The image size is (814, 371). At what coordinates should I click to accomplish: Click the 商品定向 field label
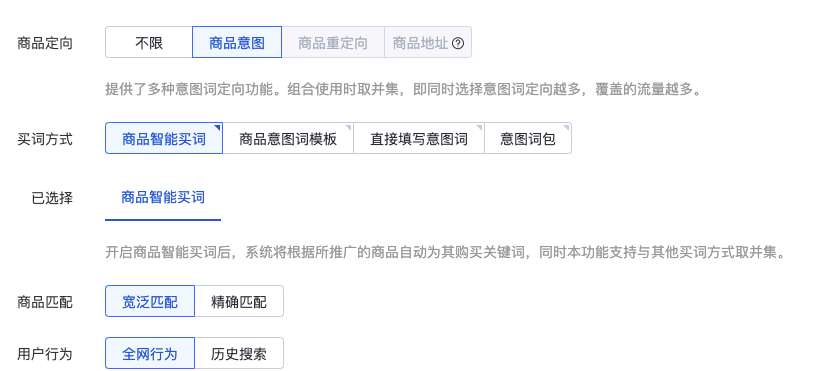click(45, 43)
